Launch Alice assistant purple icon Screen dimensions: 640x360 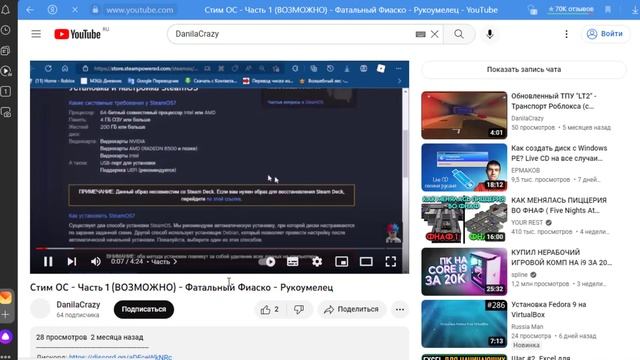tap(6, 337)
